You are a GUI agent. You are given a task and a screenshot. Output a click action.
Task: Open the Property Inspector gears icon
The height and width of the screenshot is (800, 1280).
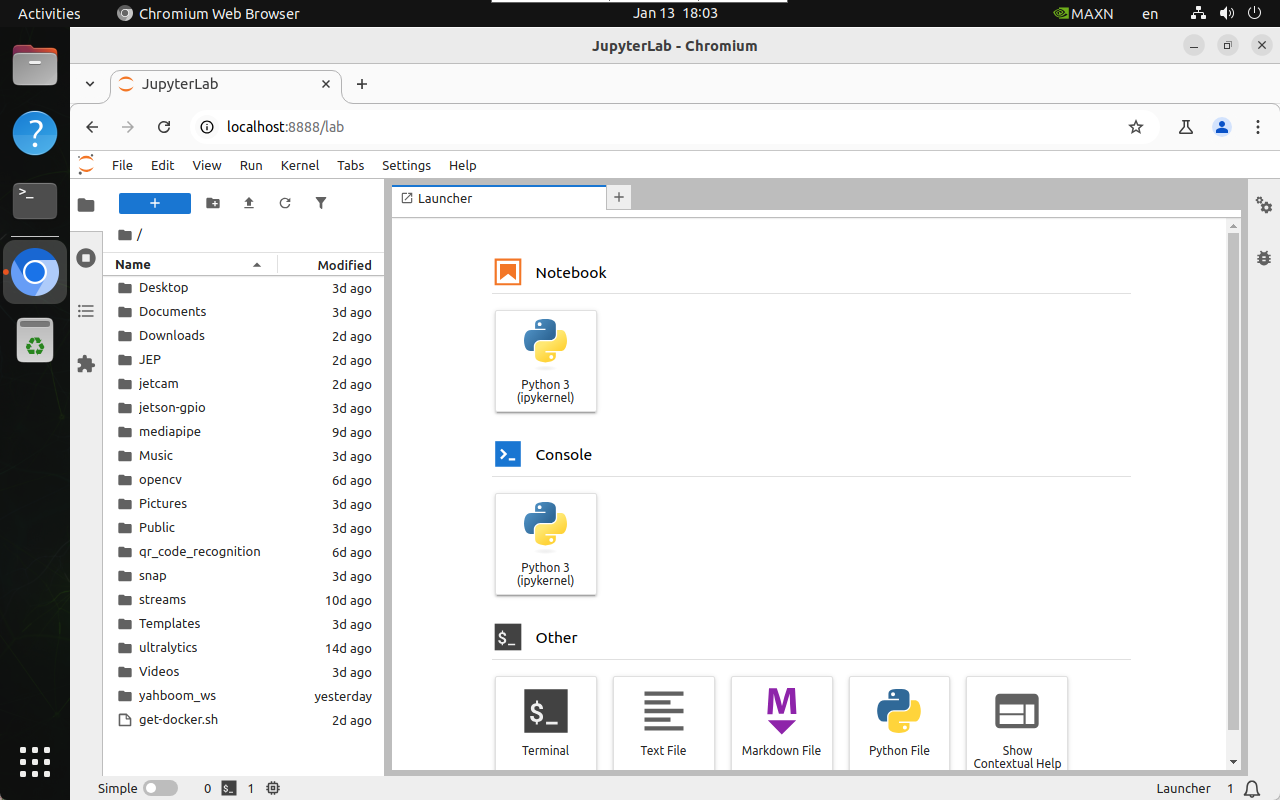point(1264,205)
